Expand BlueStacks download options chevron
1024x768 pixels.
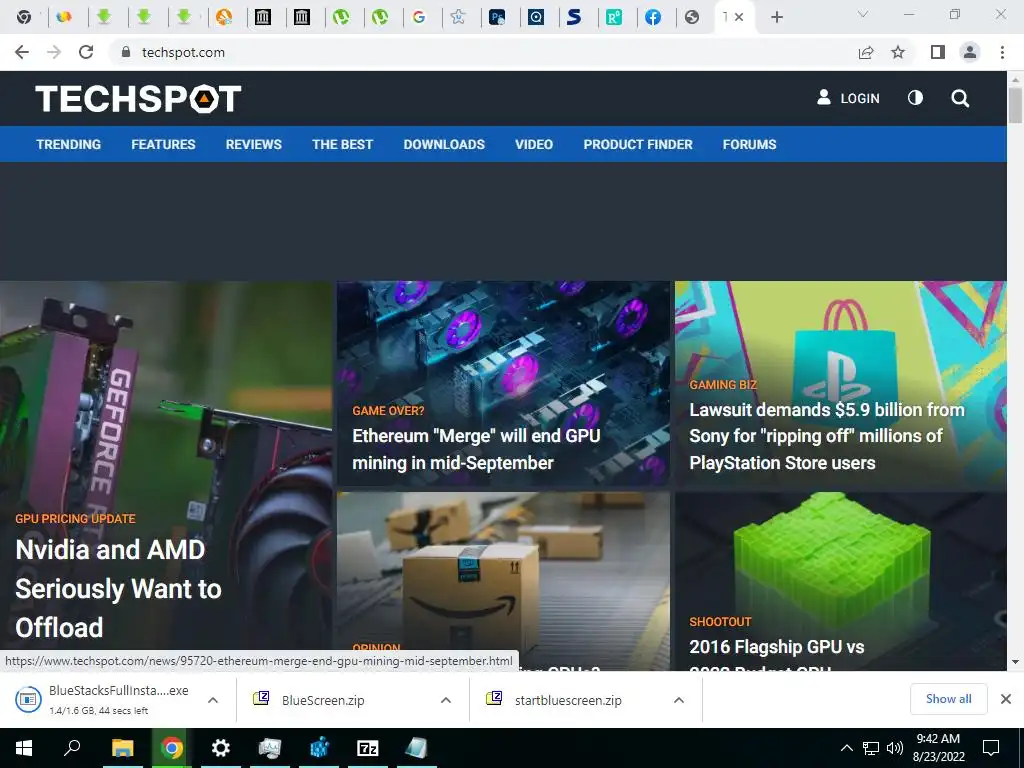(212, 700)
